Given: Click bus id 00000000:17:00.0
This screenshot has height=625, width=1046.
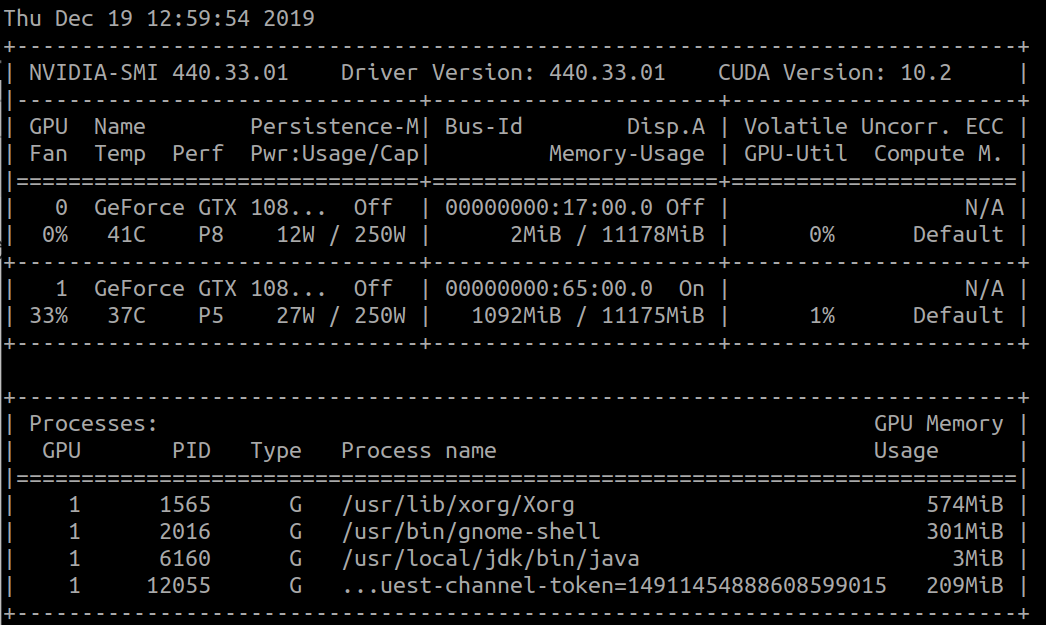Looking at the screenshot, I should point(549,207).
